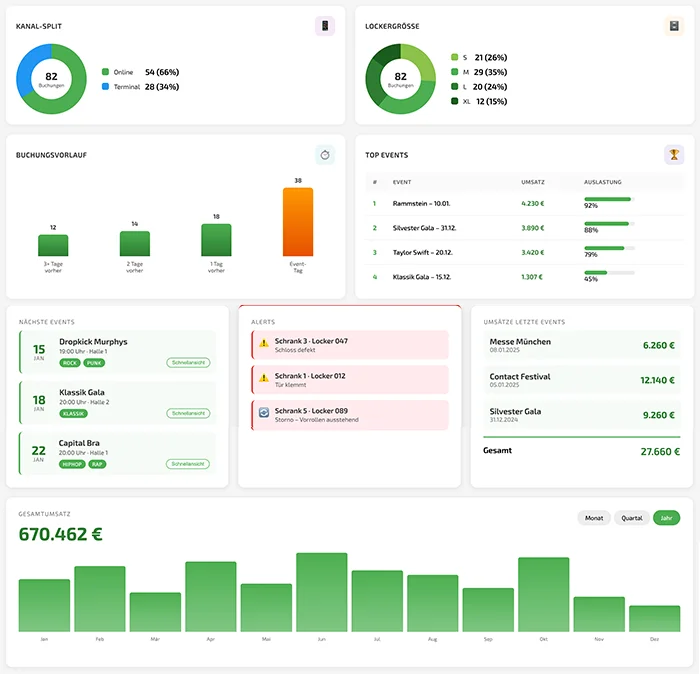Viewport: 700px width, 674px height.
Task: Click the Terminal legend swatch
Action: [105, 87]
